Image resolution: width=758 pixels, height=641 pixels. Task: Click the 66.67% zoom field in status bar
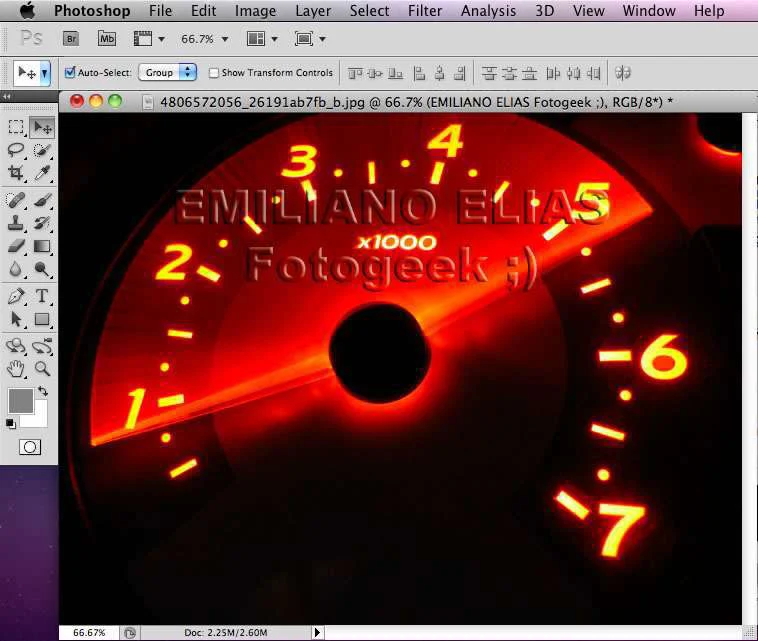[89, 632]
